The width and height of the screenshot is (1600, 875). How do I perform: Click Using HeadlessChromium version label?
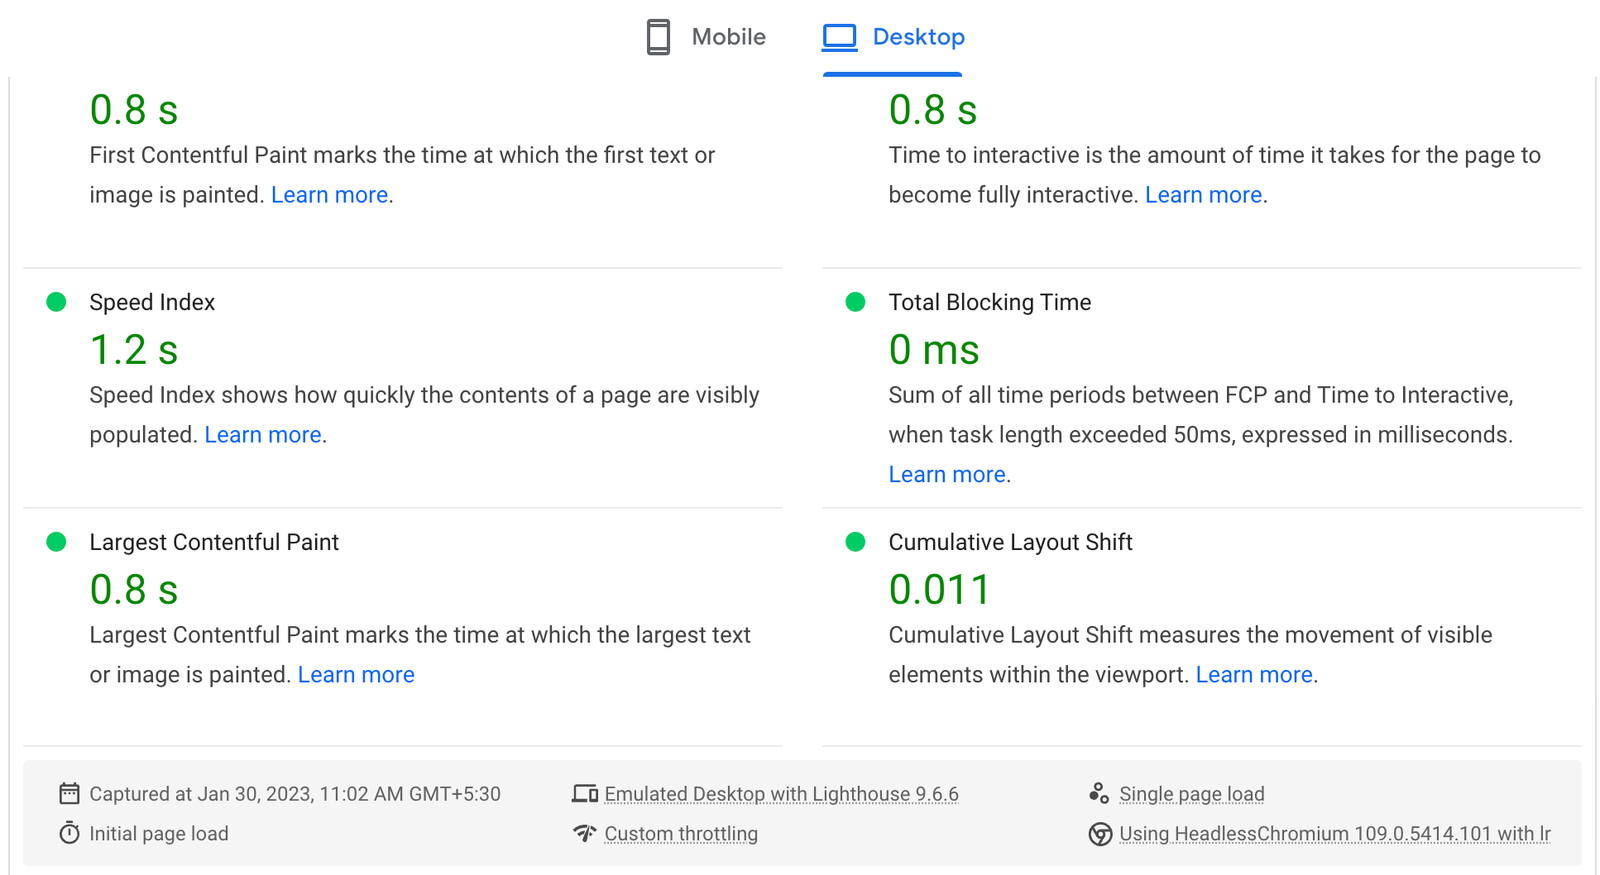point(1334,834)
